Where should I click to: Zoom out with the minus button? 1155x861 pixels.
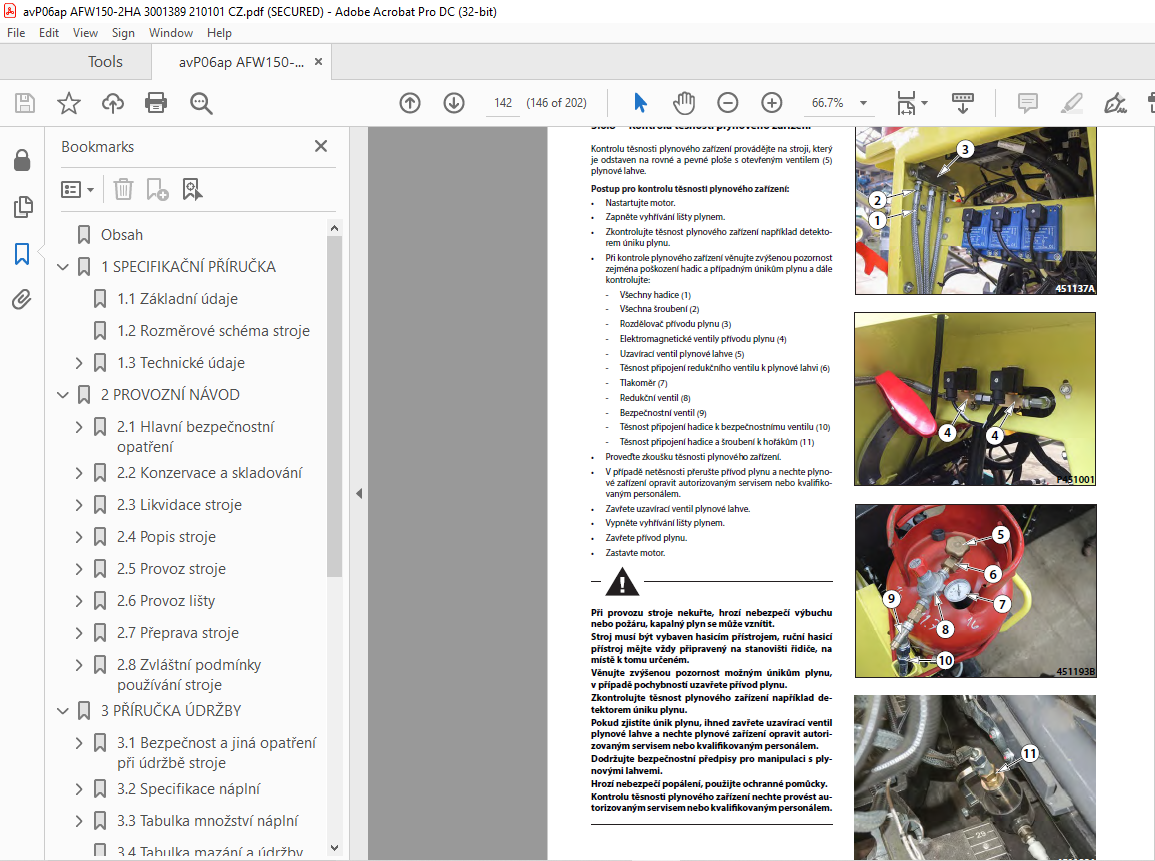tap(728, 103)
